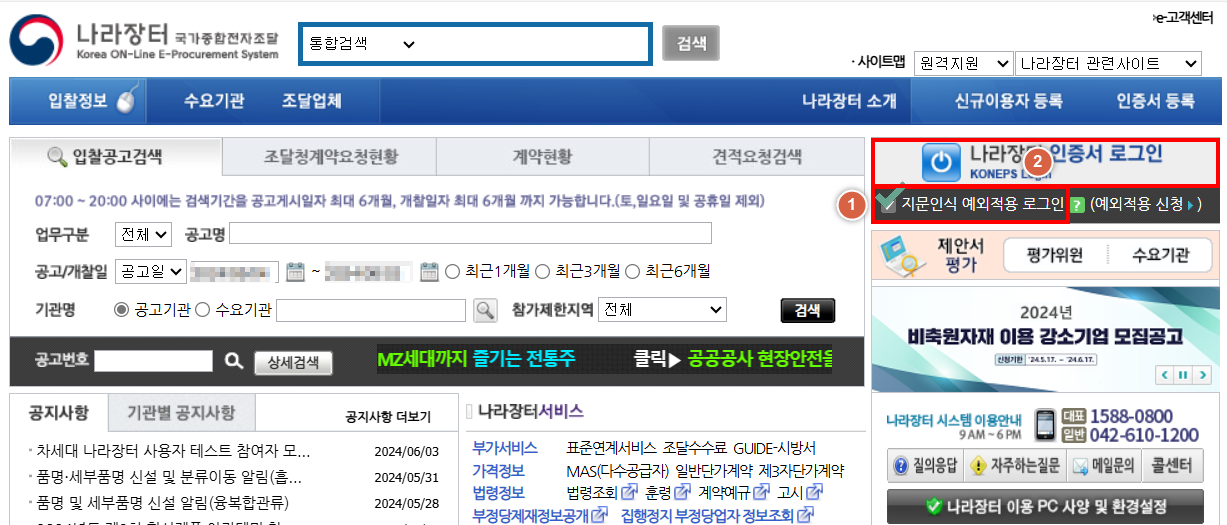This screenshot has width=1227, height=525.
Task: Click the 자주하는질문 warning icon
Action: click(978, 465)
